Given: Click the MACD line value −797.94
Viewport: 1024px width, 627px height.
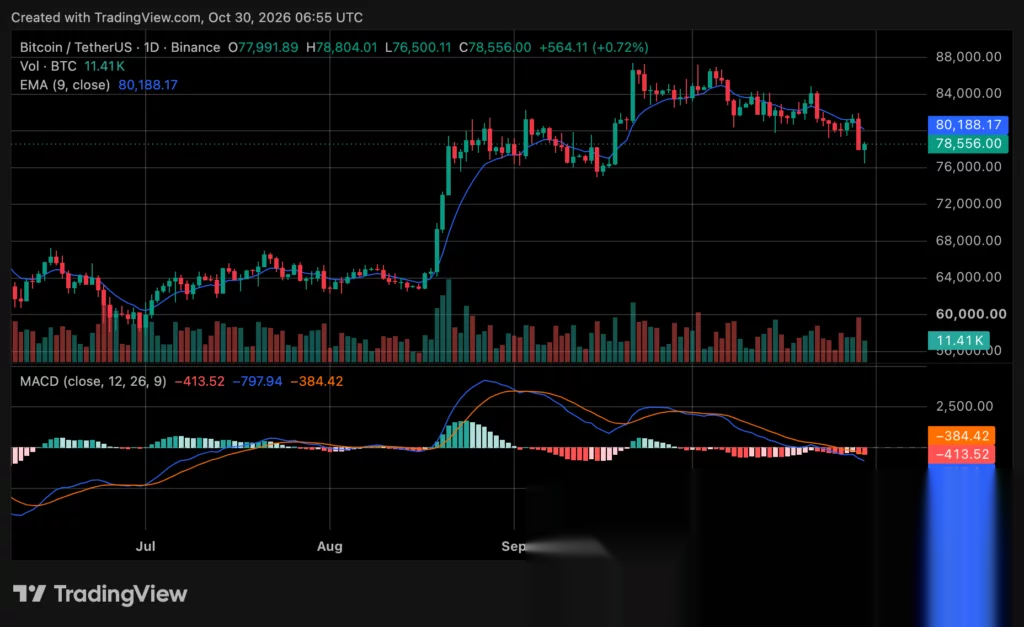Looking at the screenshot, I should tap(257, 381).
